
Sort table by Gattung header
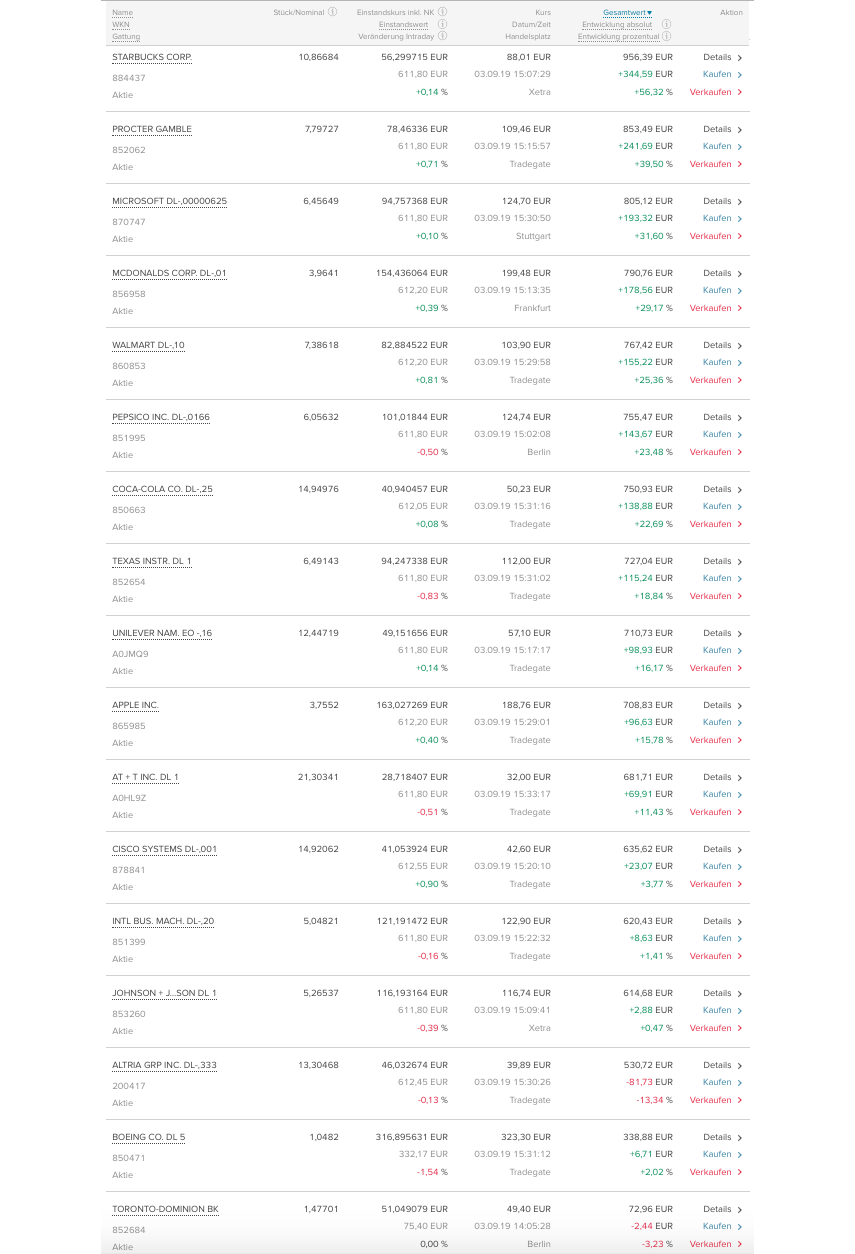[126, 36]
